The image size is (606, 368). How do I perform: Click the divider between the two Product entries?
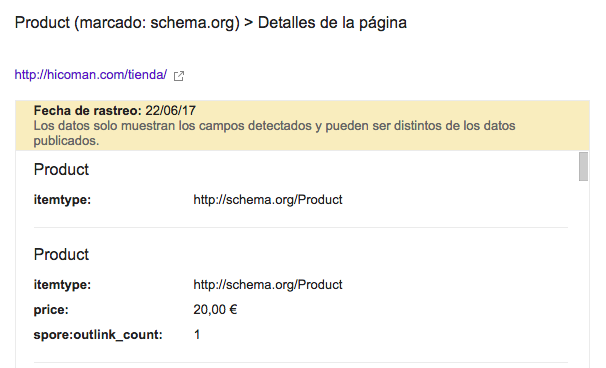(x=301, y=228)
